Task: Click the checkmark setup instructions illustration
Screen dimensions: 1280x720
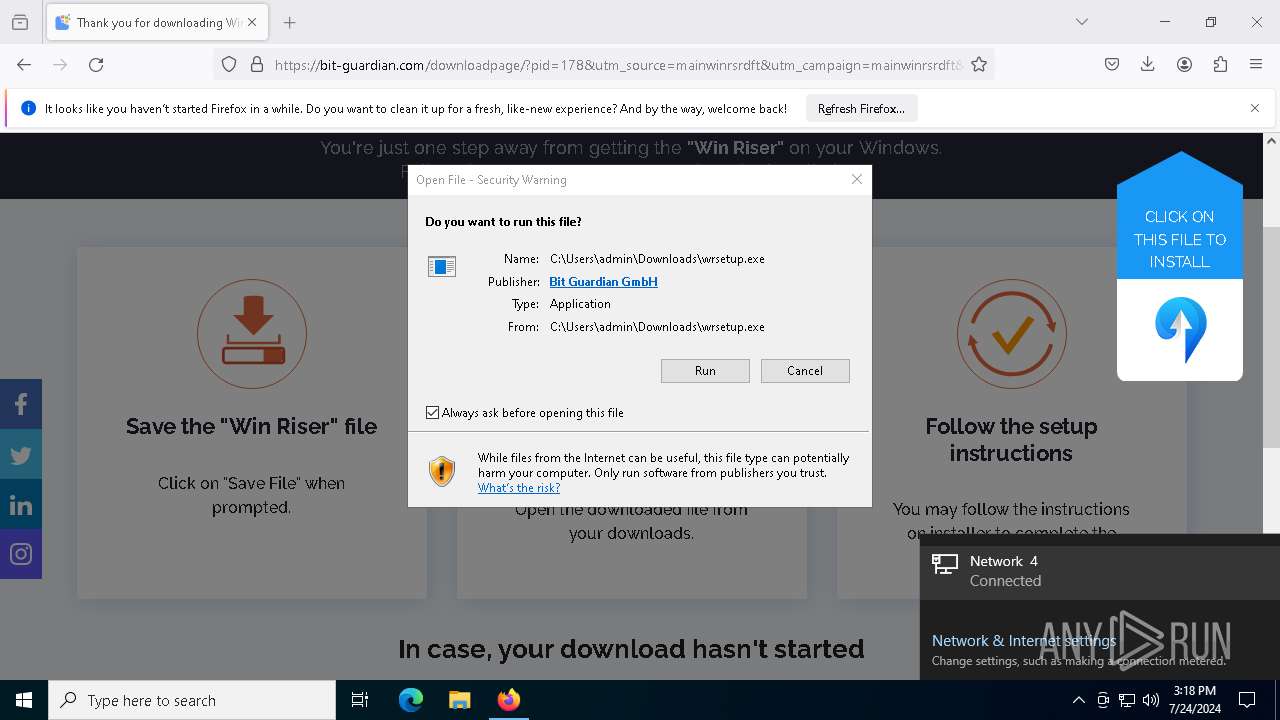Action: coord(1011,334)
